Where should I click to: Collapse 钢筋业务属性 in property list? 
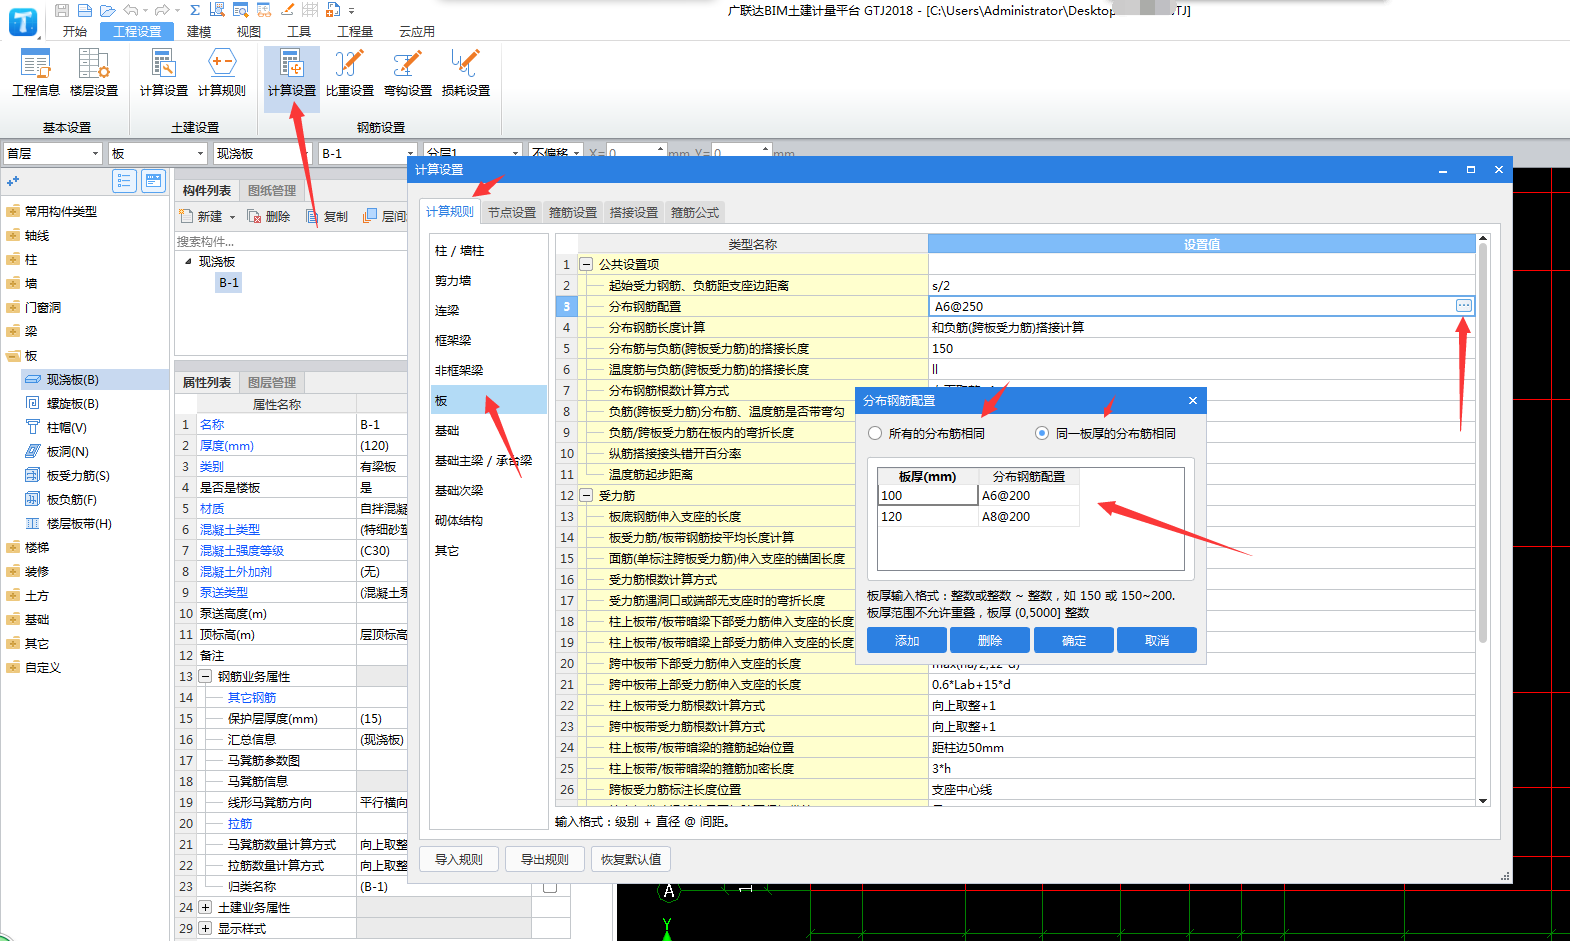(x=205, y=676)
